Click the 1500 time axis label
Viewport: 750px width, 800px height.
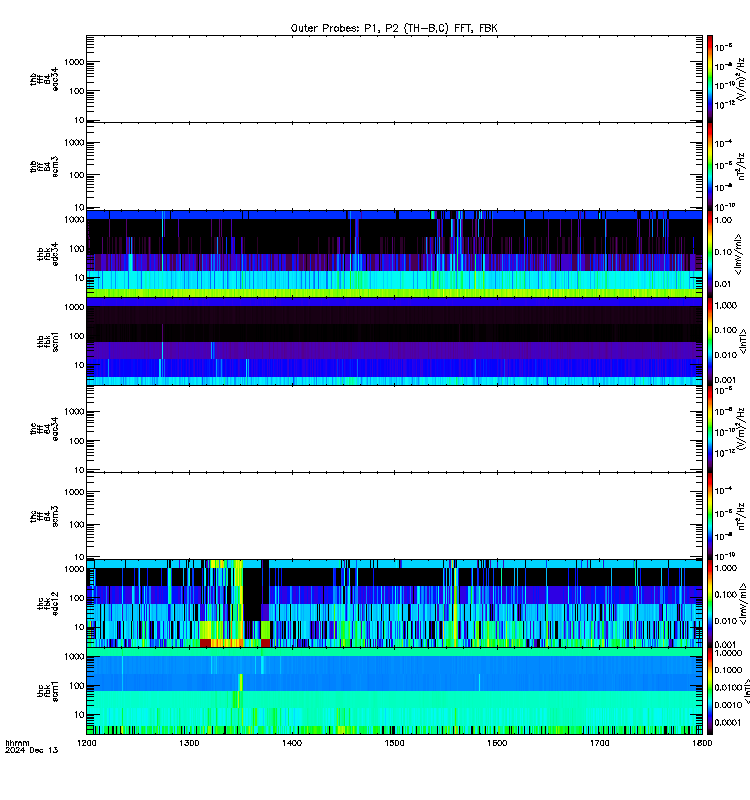point(394,743)
